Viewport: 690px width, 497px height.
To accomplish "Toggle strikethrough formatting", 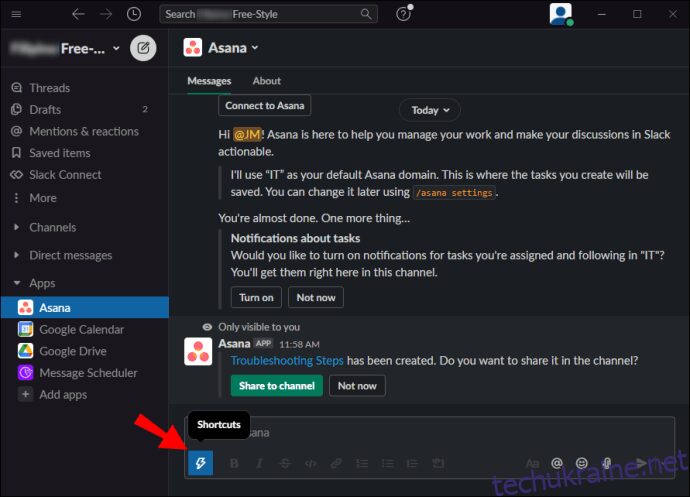I will click(285, 463).
